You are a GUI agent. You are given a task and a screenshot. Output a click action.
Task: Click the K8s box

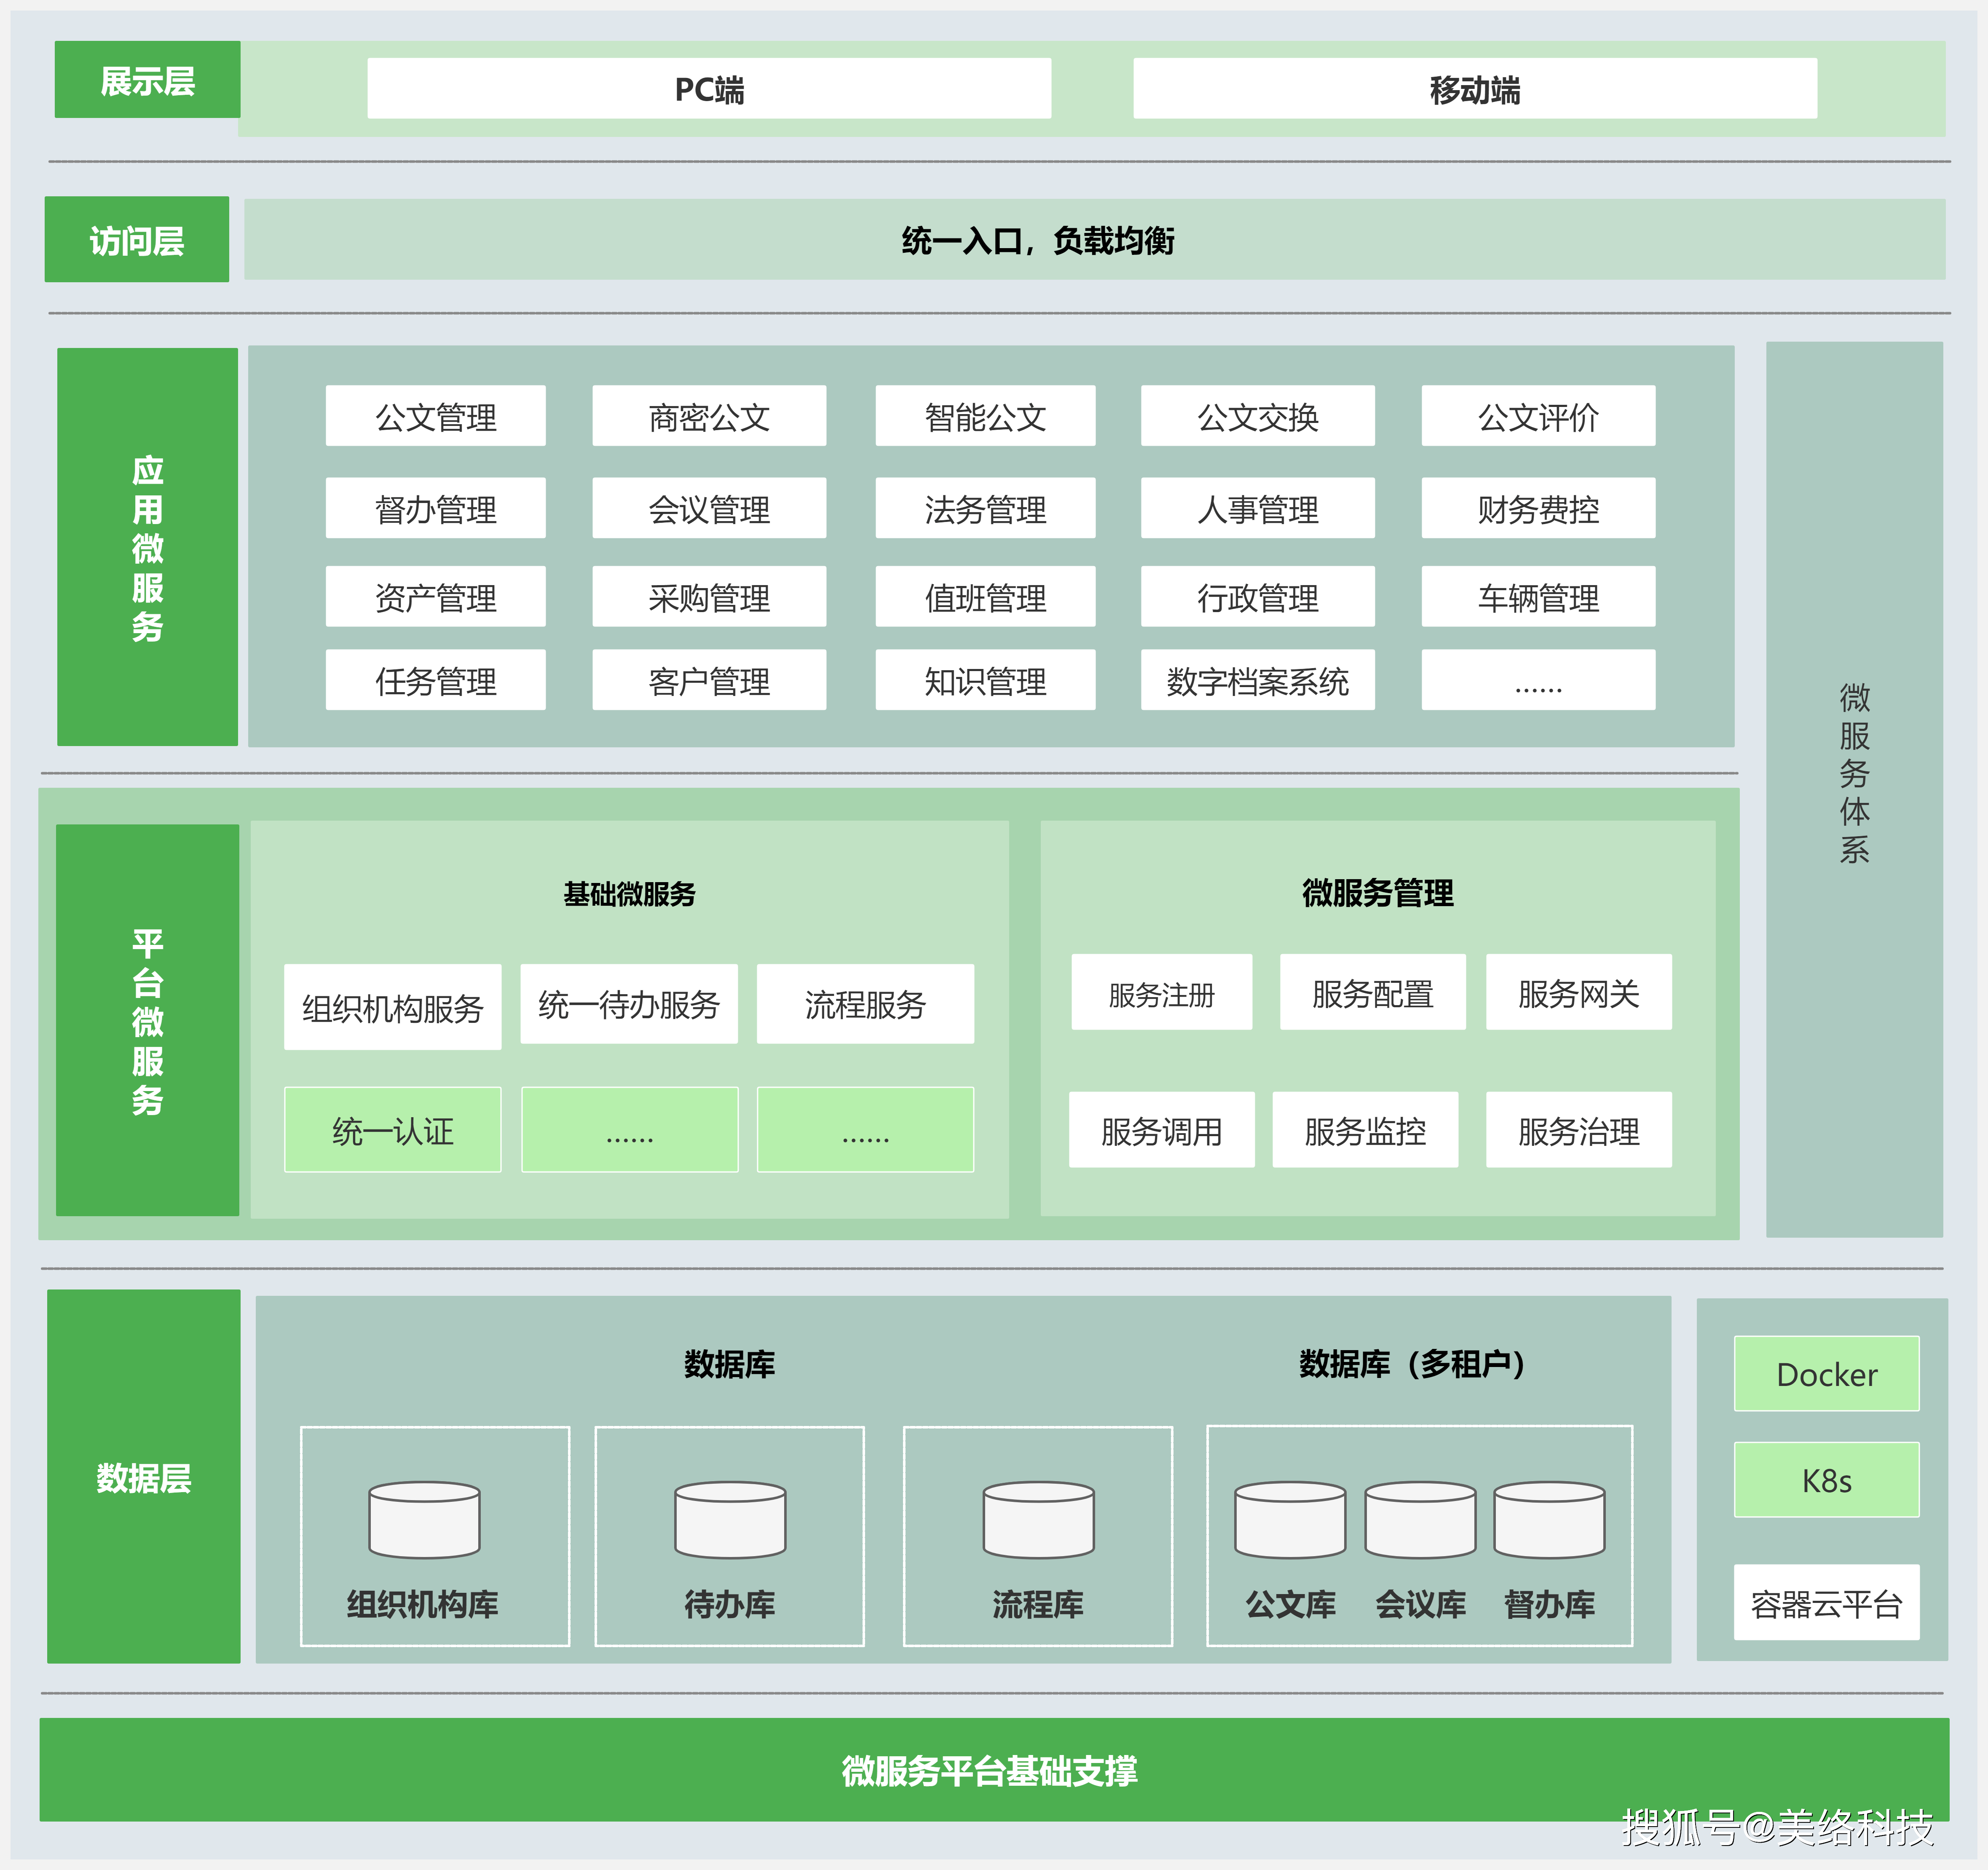[1826, 1479]
